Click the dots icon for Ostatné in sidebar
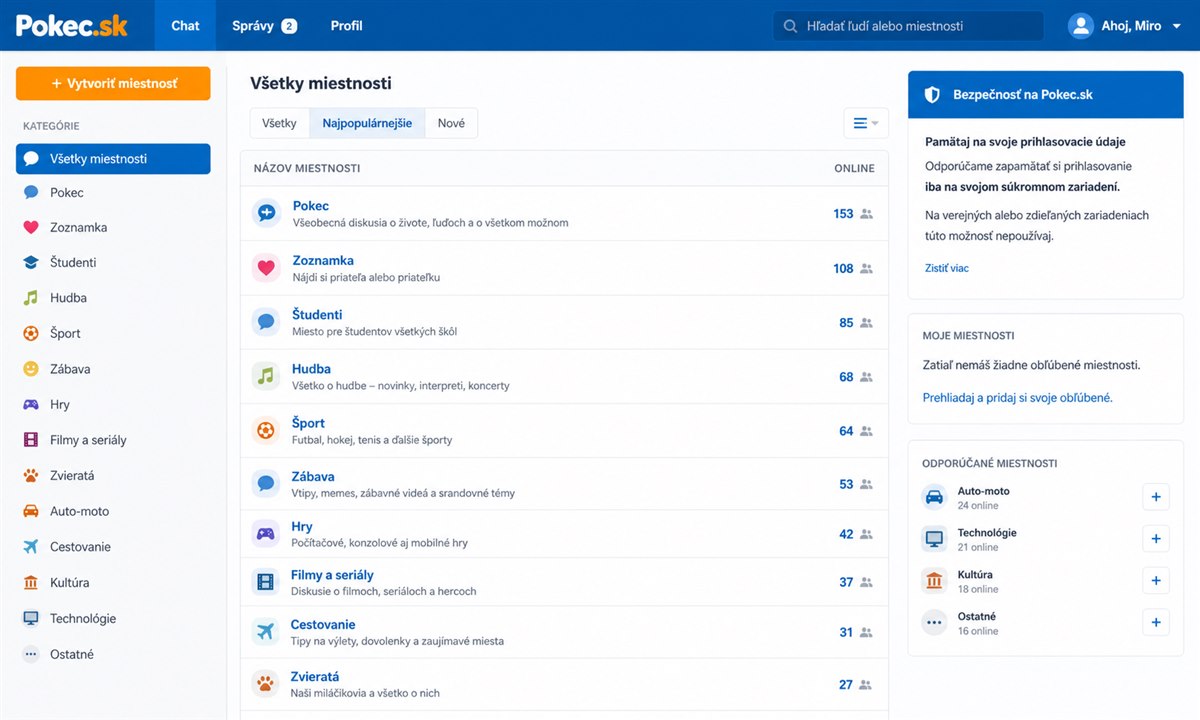Image resolution: width=1200 pixels, height=720 pixels. pyautogui.click(x=31, y=654)
